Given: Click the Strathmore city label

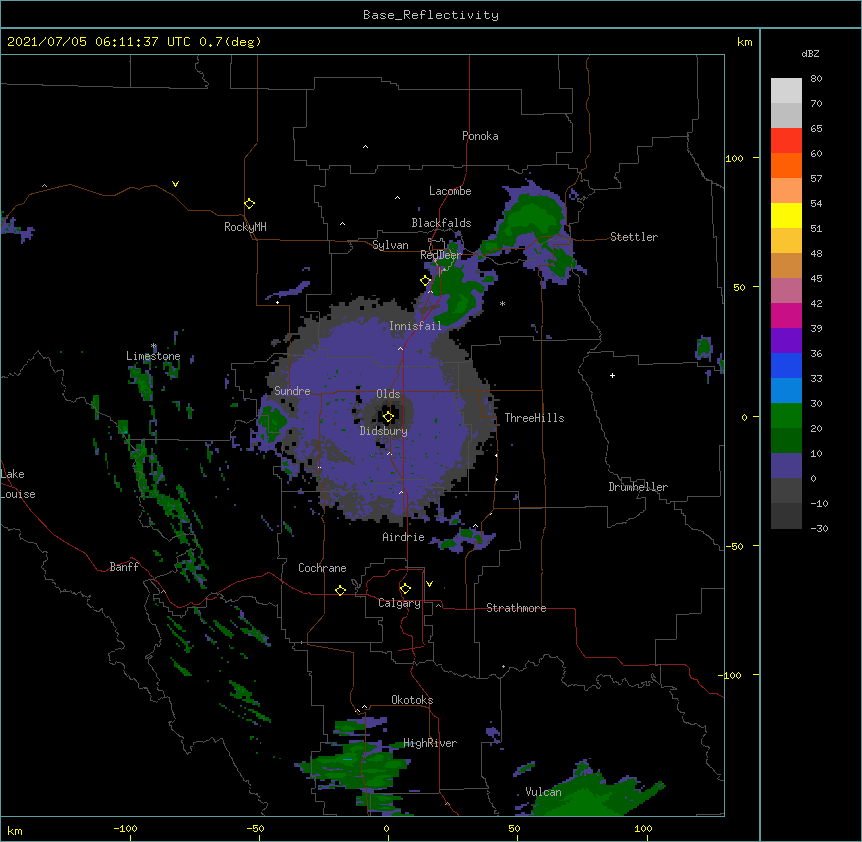Looking at the screenshot, I should click(516, 608).
